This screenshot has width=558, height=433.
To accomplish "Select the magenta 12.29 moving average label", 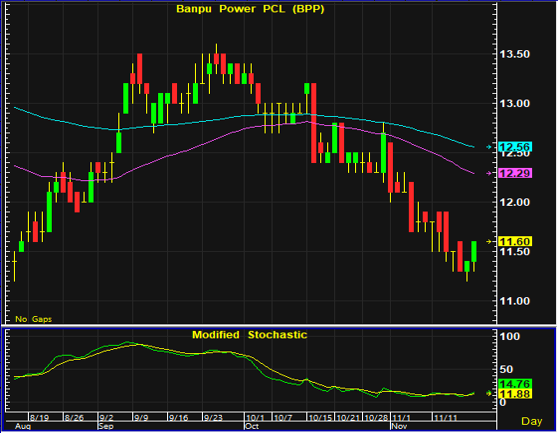I will pos(515,173).
